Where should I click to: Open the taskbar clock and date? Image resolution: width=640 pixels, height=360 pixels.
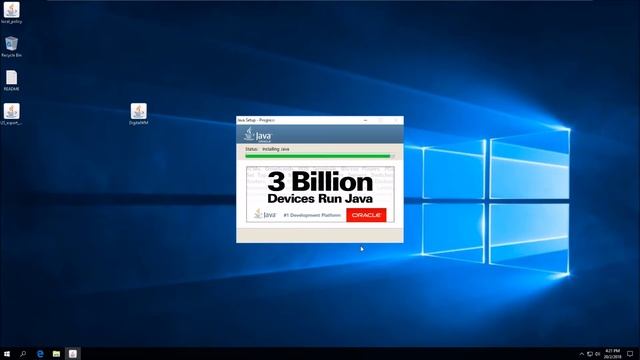click(612, 354)
